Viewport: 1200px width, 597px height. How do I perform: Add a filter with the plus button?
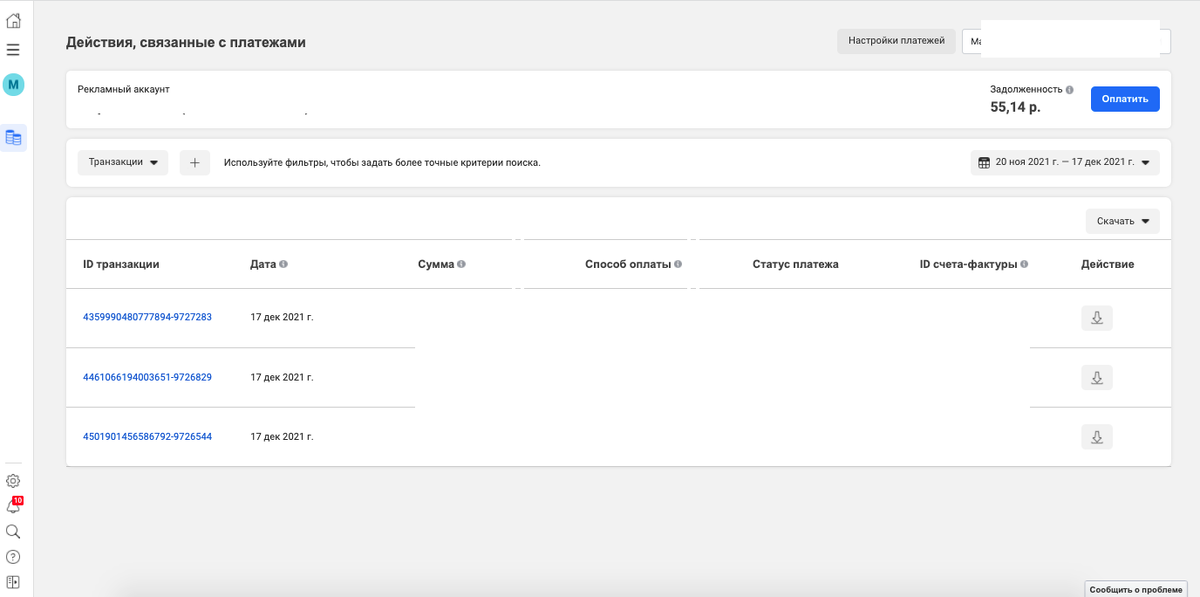[195, 162]
